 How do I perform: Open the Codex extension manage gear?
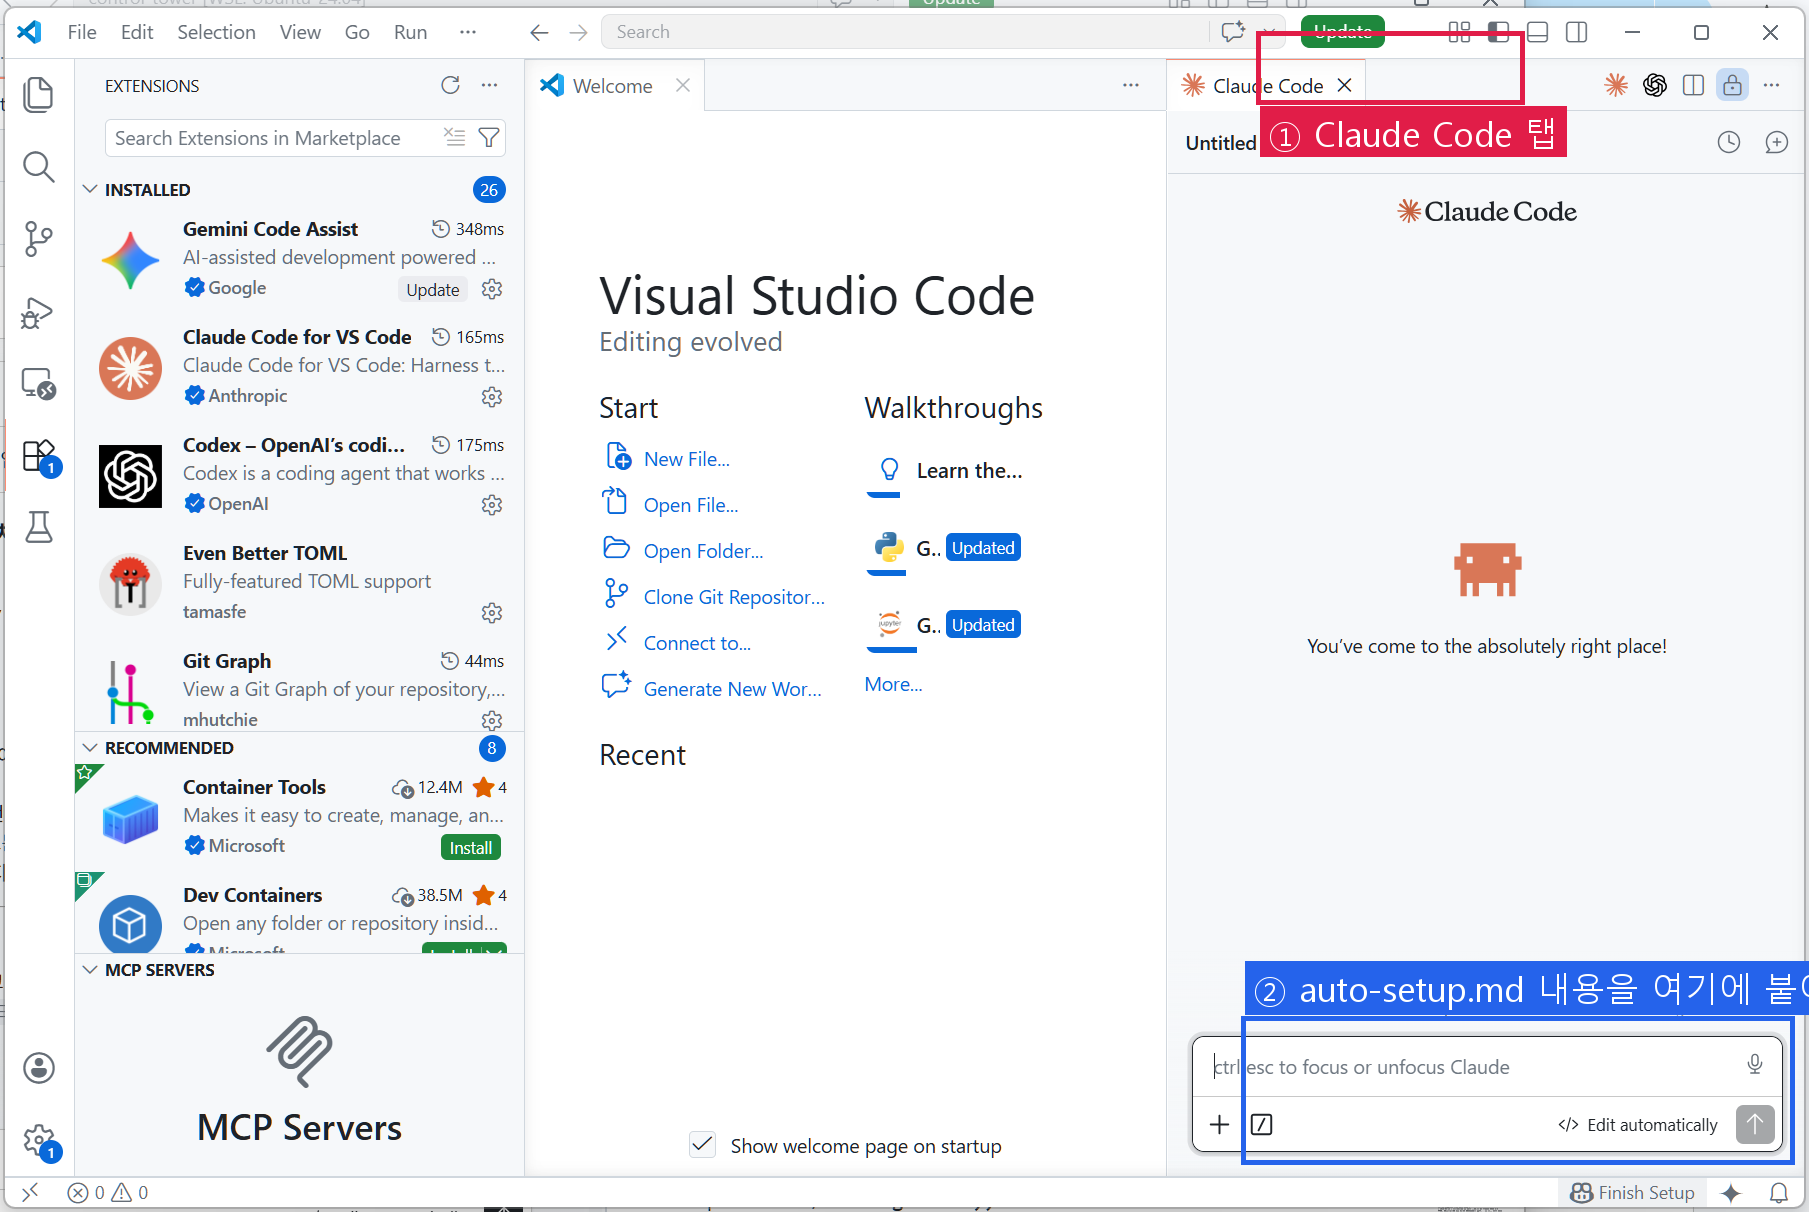point(492,505)
